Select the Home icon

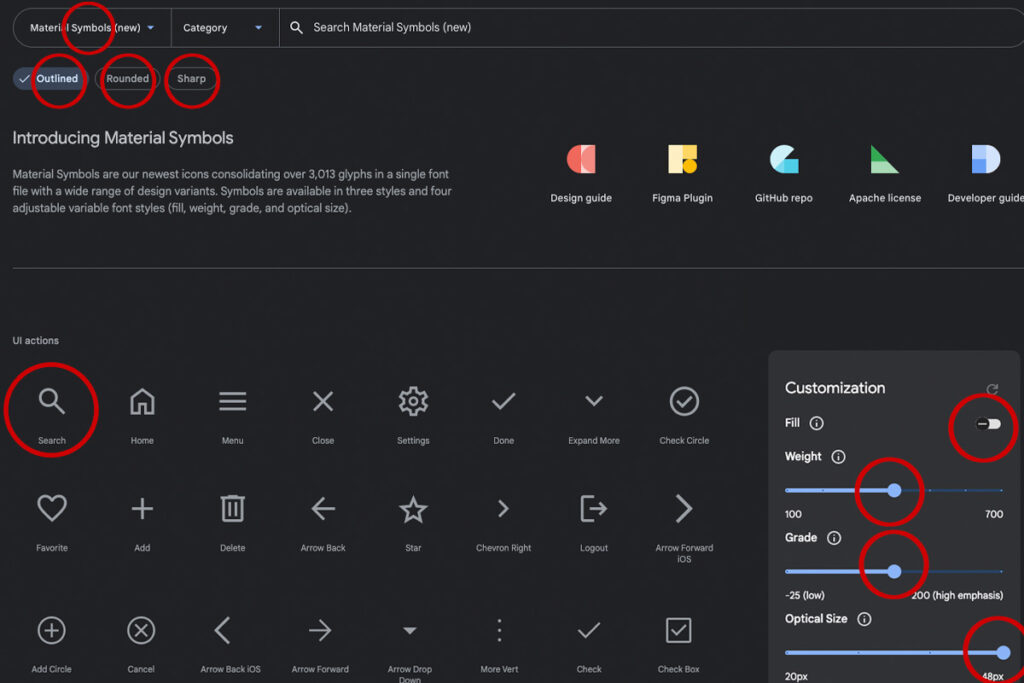click(x=142, y=401)
